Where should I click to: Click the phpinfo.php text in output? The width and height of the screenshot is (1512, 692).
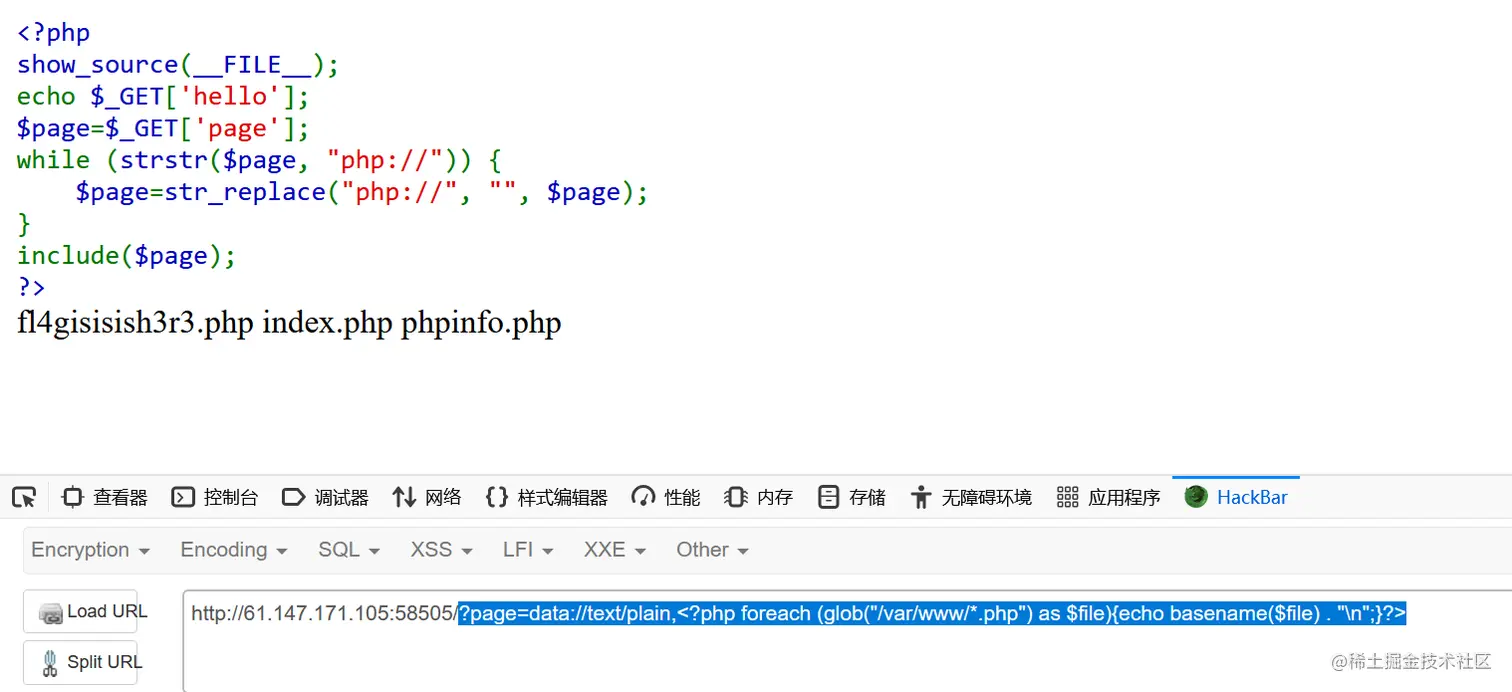pyautogui.click(x=481, y=323)
